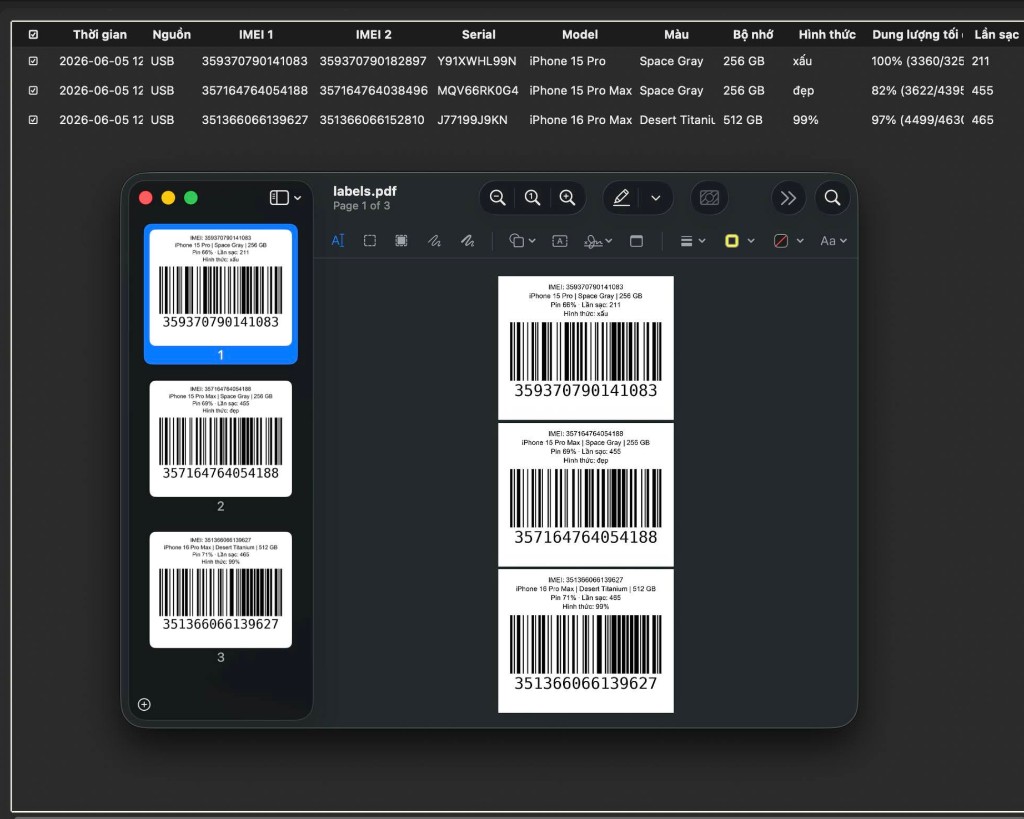
Task: Show more toolbar items with double chevron
Action: point(788,198)
